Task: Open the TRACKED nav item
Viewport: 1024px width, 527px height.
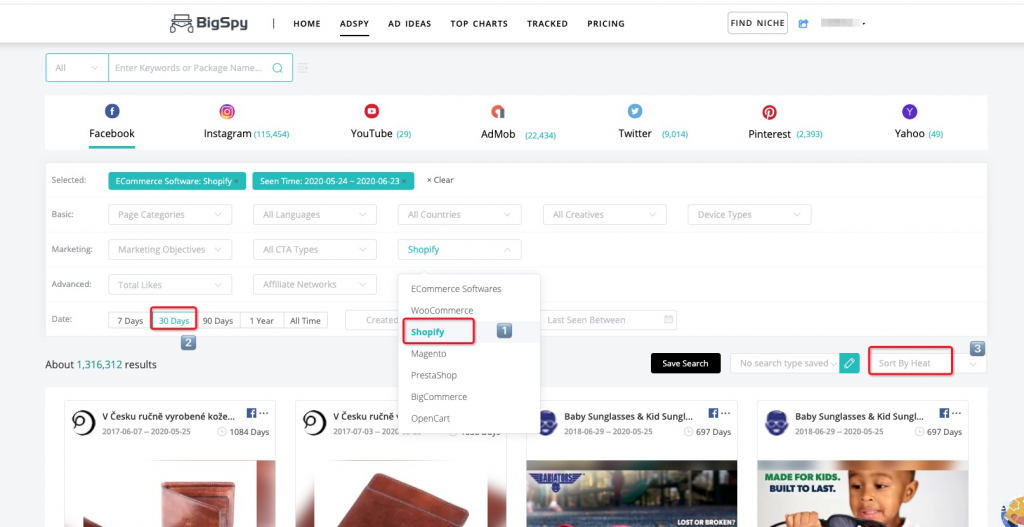Action: pyautogui.click(x=547, y=24)
